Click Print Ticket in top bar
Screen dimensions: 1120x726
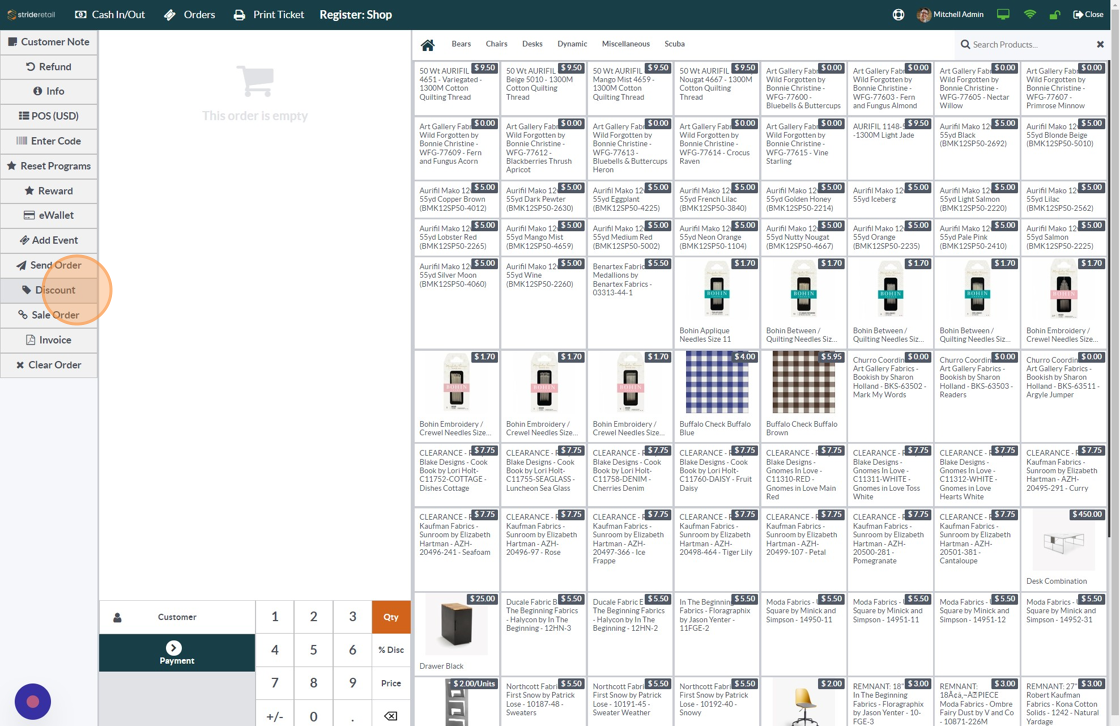coord(269,14)
